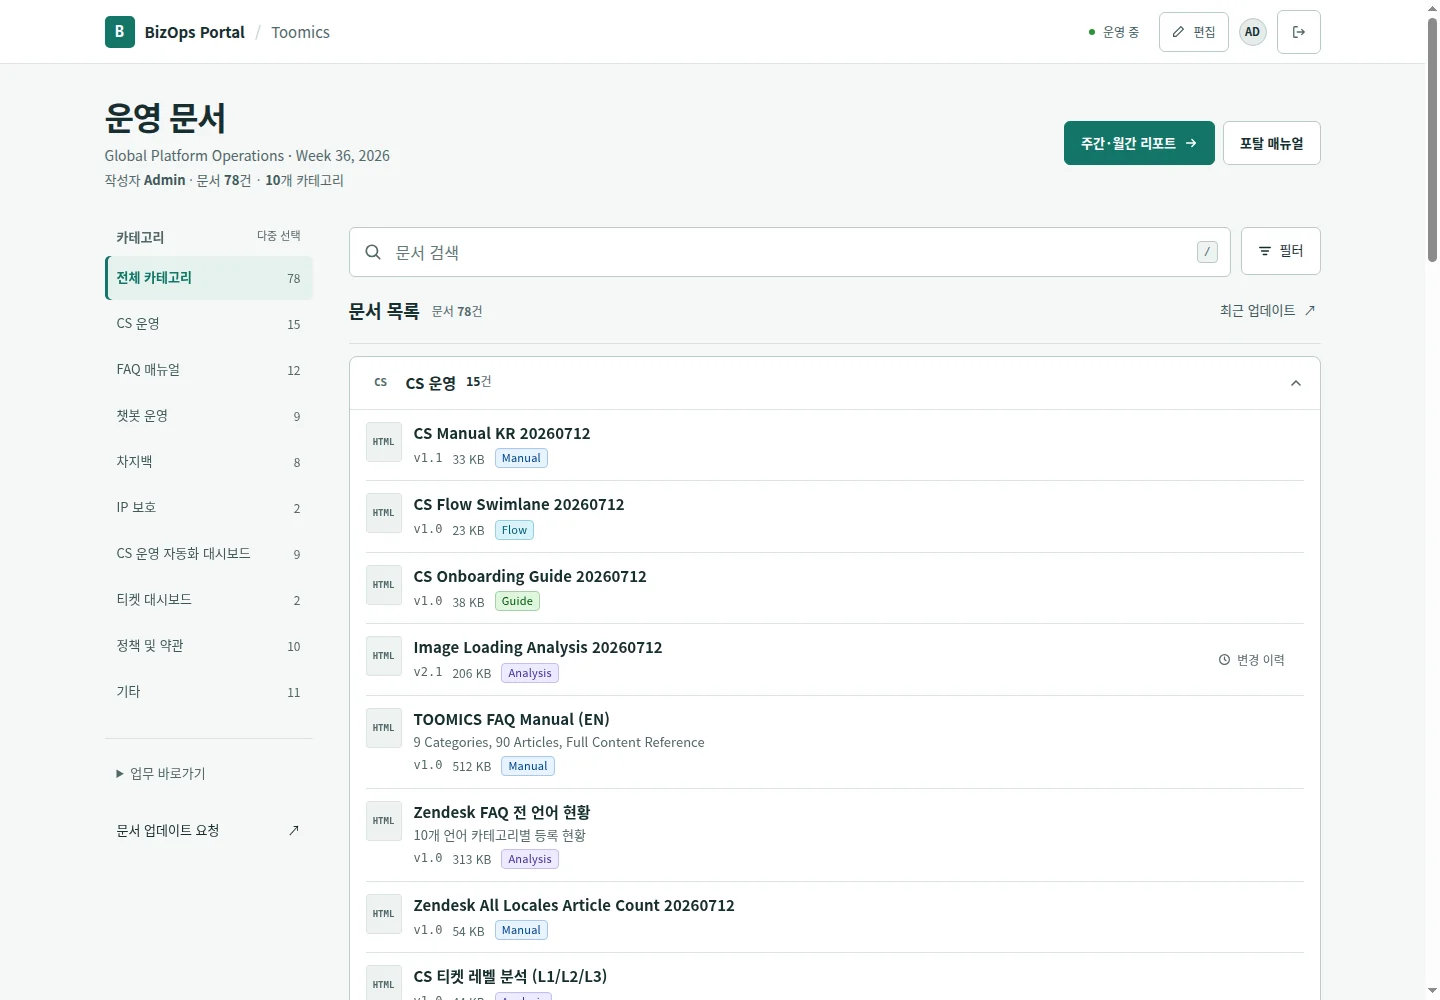
Task: Select the 정책 및 약관 category
Action: 209,646
